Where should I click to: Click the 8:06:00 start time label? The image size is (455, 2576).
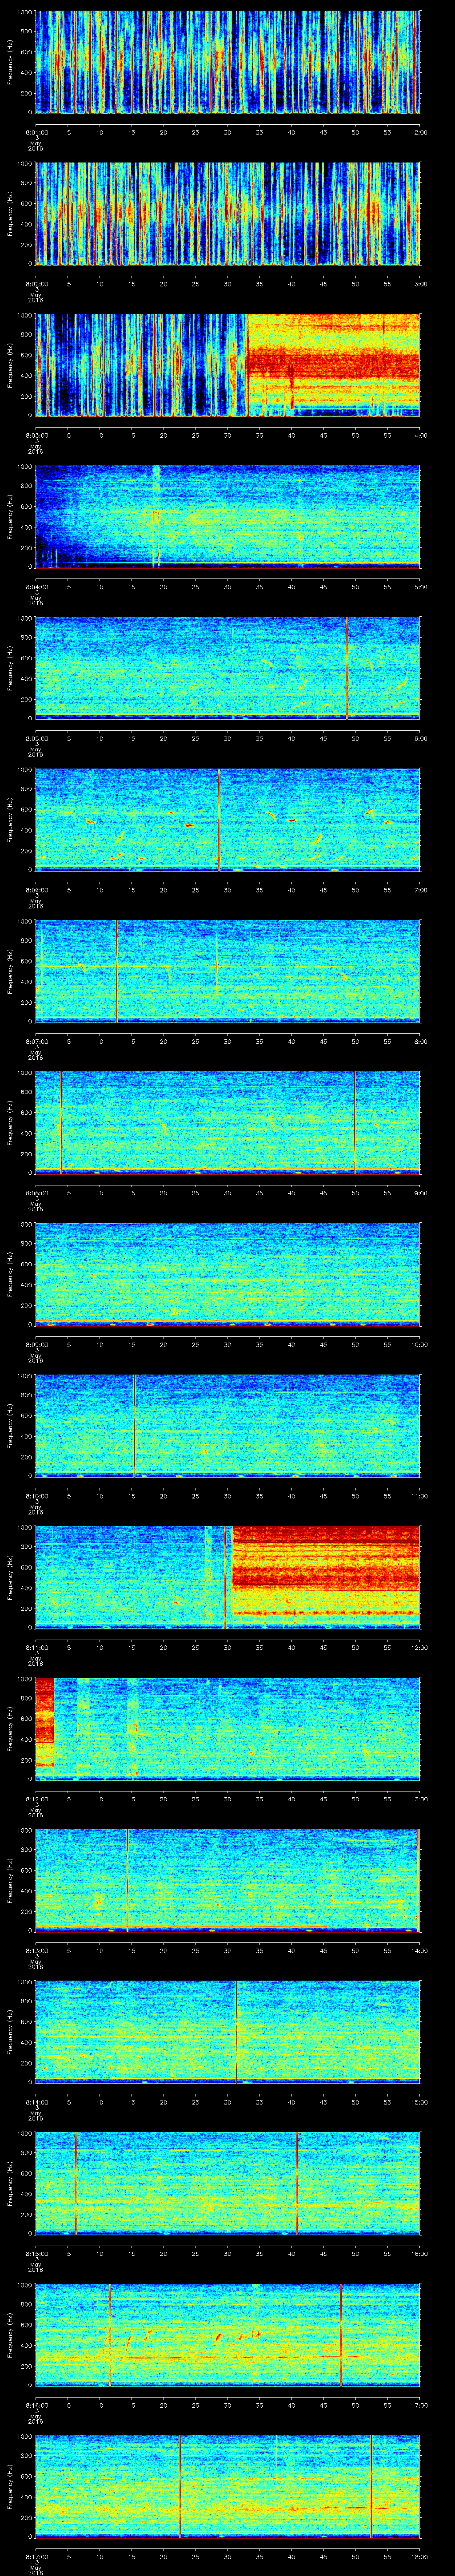(x=36, y=890)
